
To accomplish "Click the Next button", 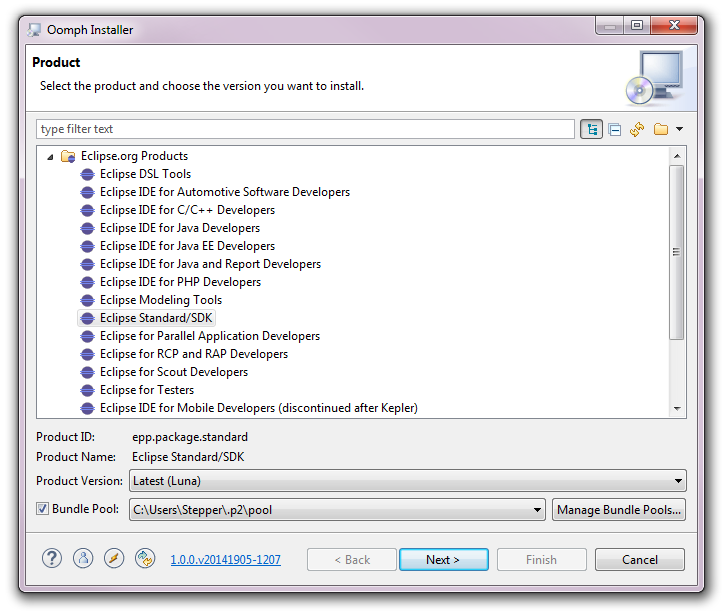I will point(443,560).
